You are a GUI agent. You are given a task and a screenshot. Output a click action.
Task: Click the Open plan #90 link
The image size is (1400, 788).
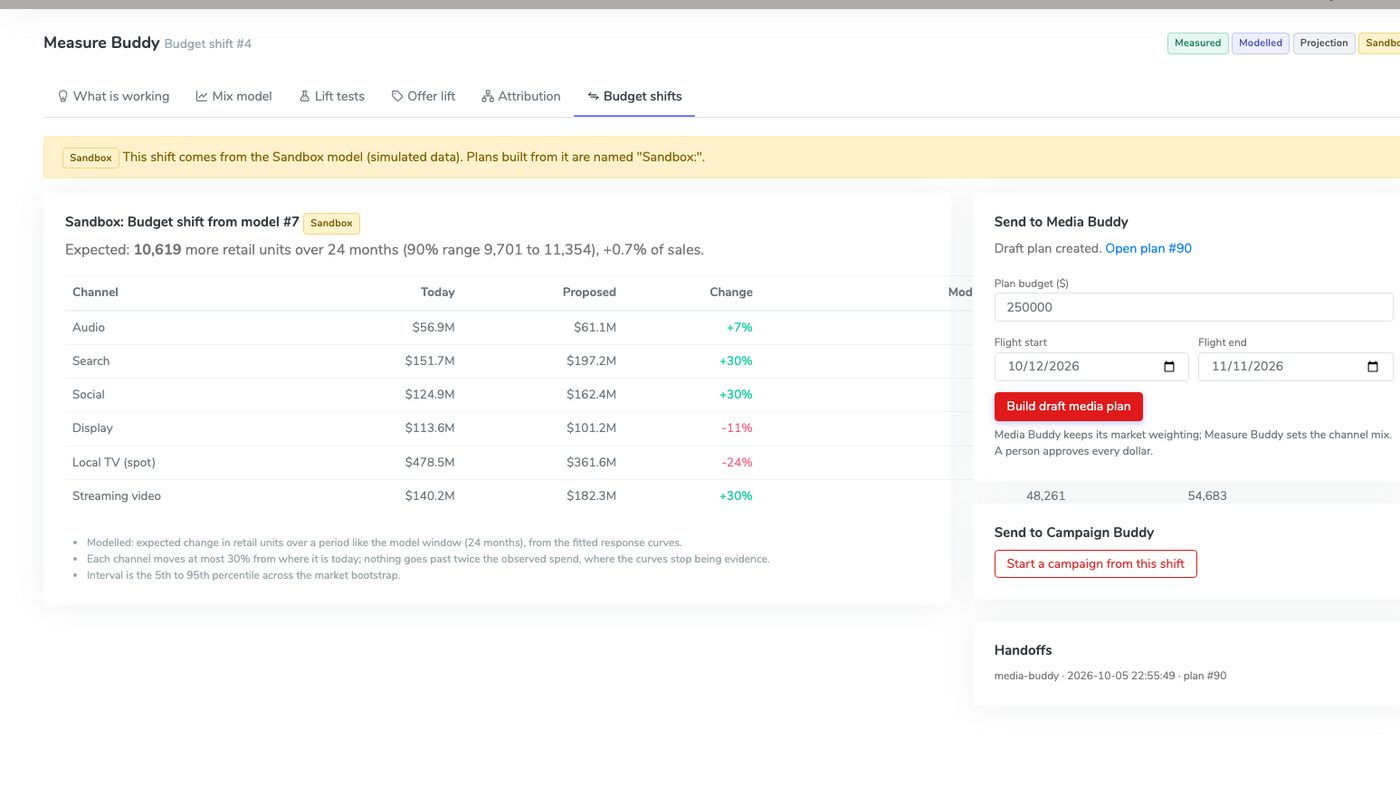(1148, 248)
